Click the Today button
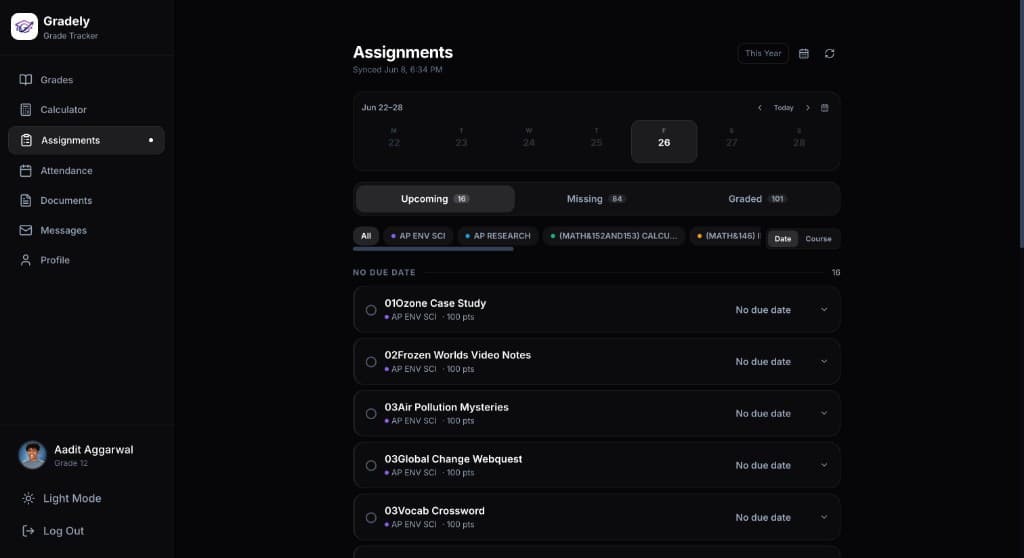1024x558 pixels. 784,108
